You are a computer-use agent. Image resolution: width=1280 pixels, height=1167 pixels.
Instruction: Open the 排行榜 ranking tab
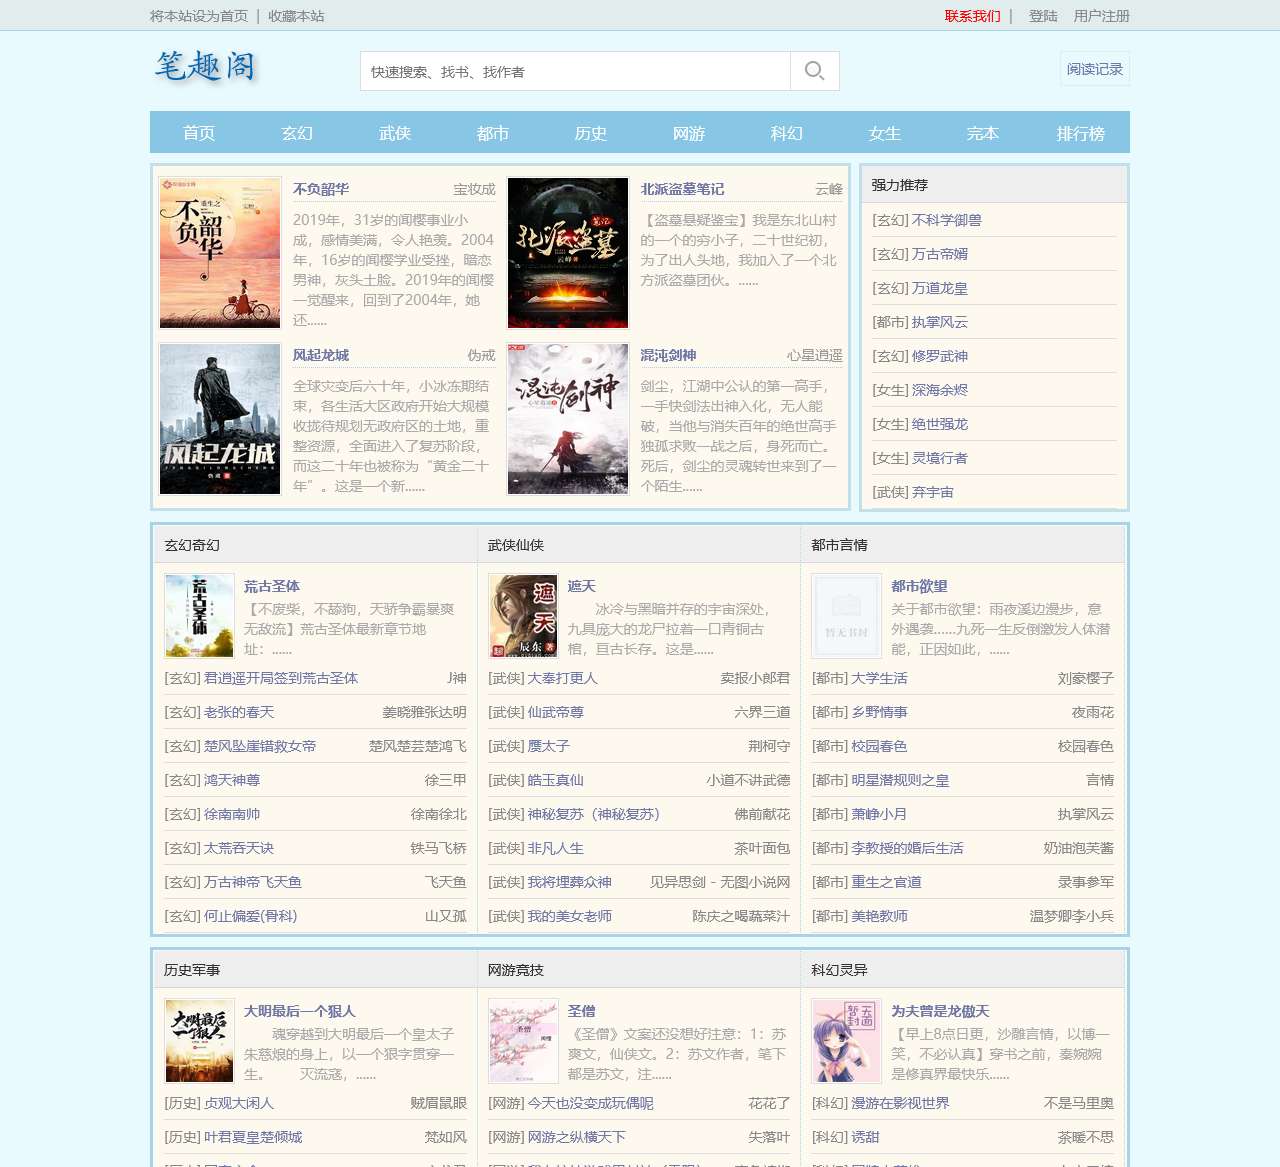pos(1080,132)
